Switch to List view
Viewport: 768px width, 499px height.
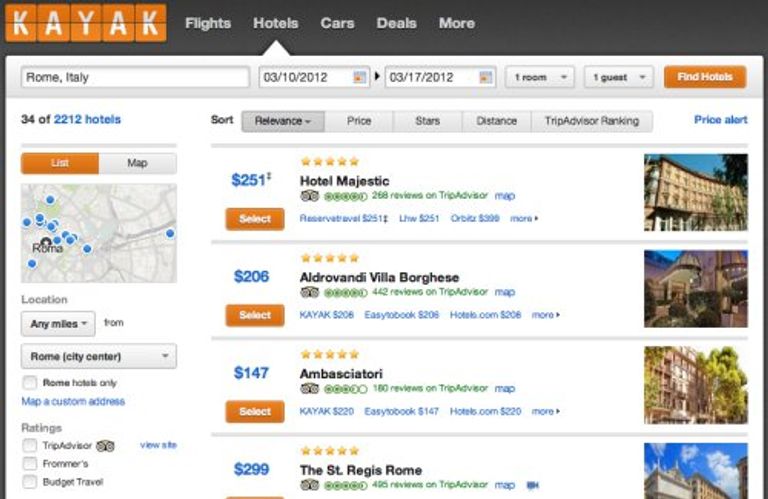[60, 163]
